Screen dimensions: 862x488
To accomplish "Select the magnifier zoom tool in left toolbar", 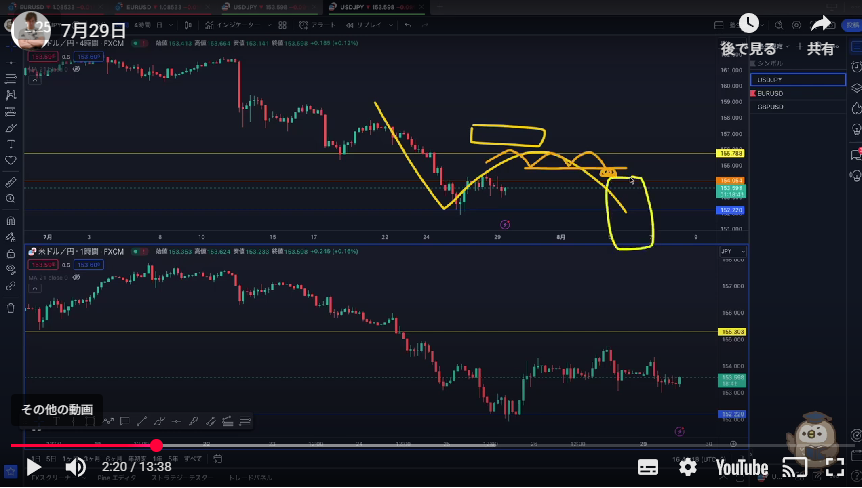I will point(11,201).
